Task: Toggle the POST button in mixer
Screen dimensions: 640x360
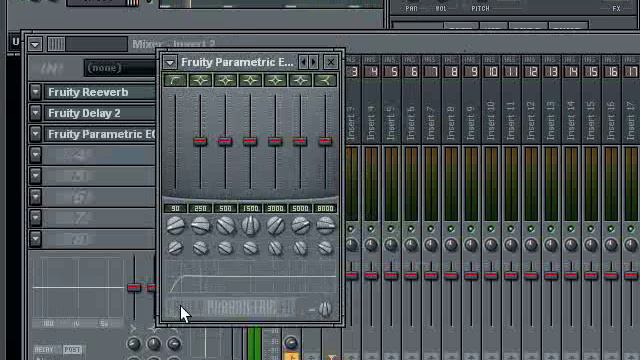Action: pyautogui.click(x=72, y=350)
